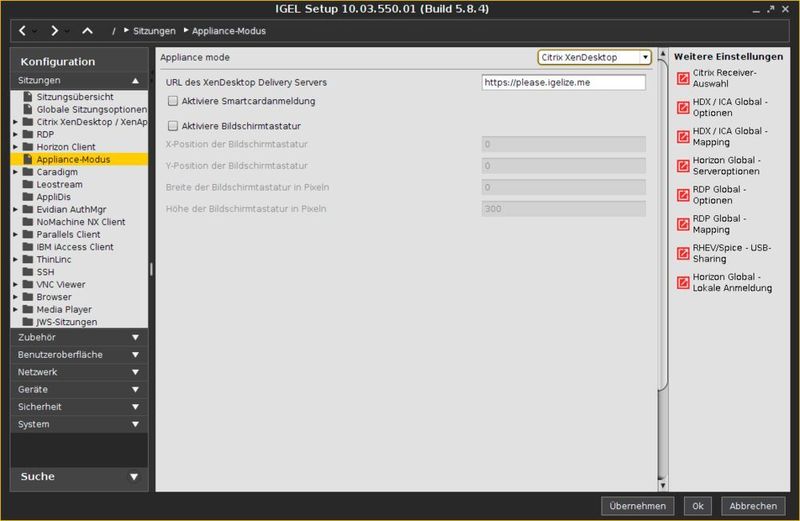Toggle the Aktiviere Bildschirmtastatur checkbox
800x521 pixels.
pyautogui.click(x=173, y=126)
